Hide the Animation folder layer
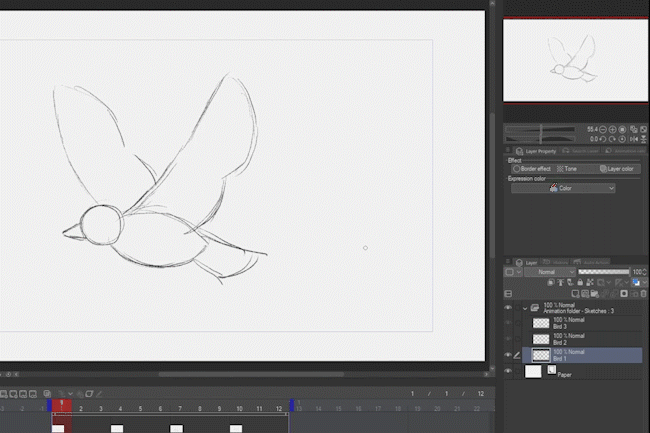Viewport: 650px width, 433px height. click(x=509, y=308)
